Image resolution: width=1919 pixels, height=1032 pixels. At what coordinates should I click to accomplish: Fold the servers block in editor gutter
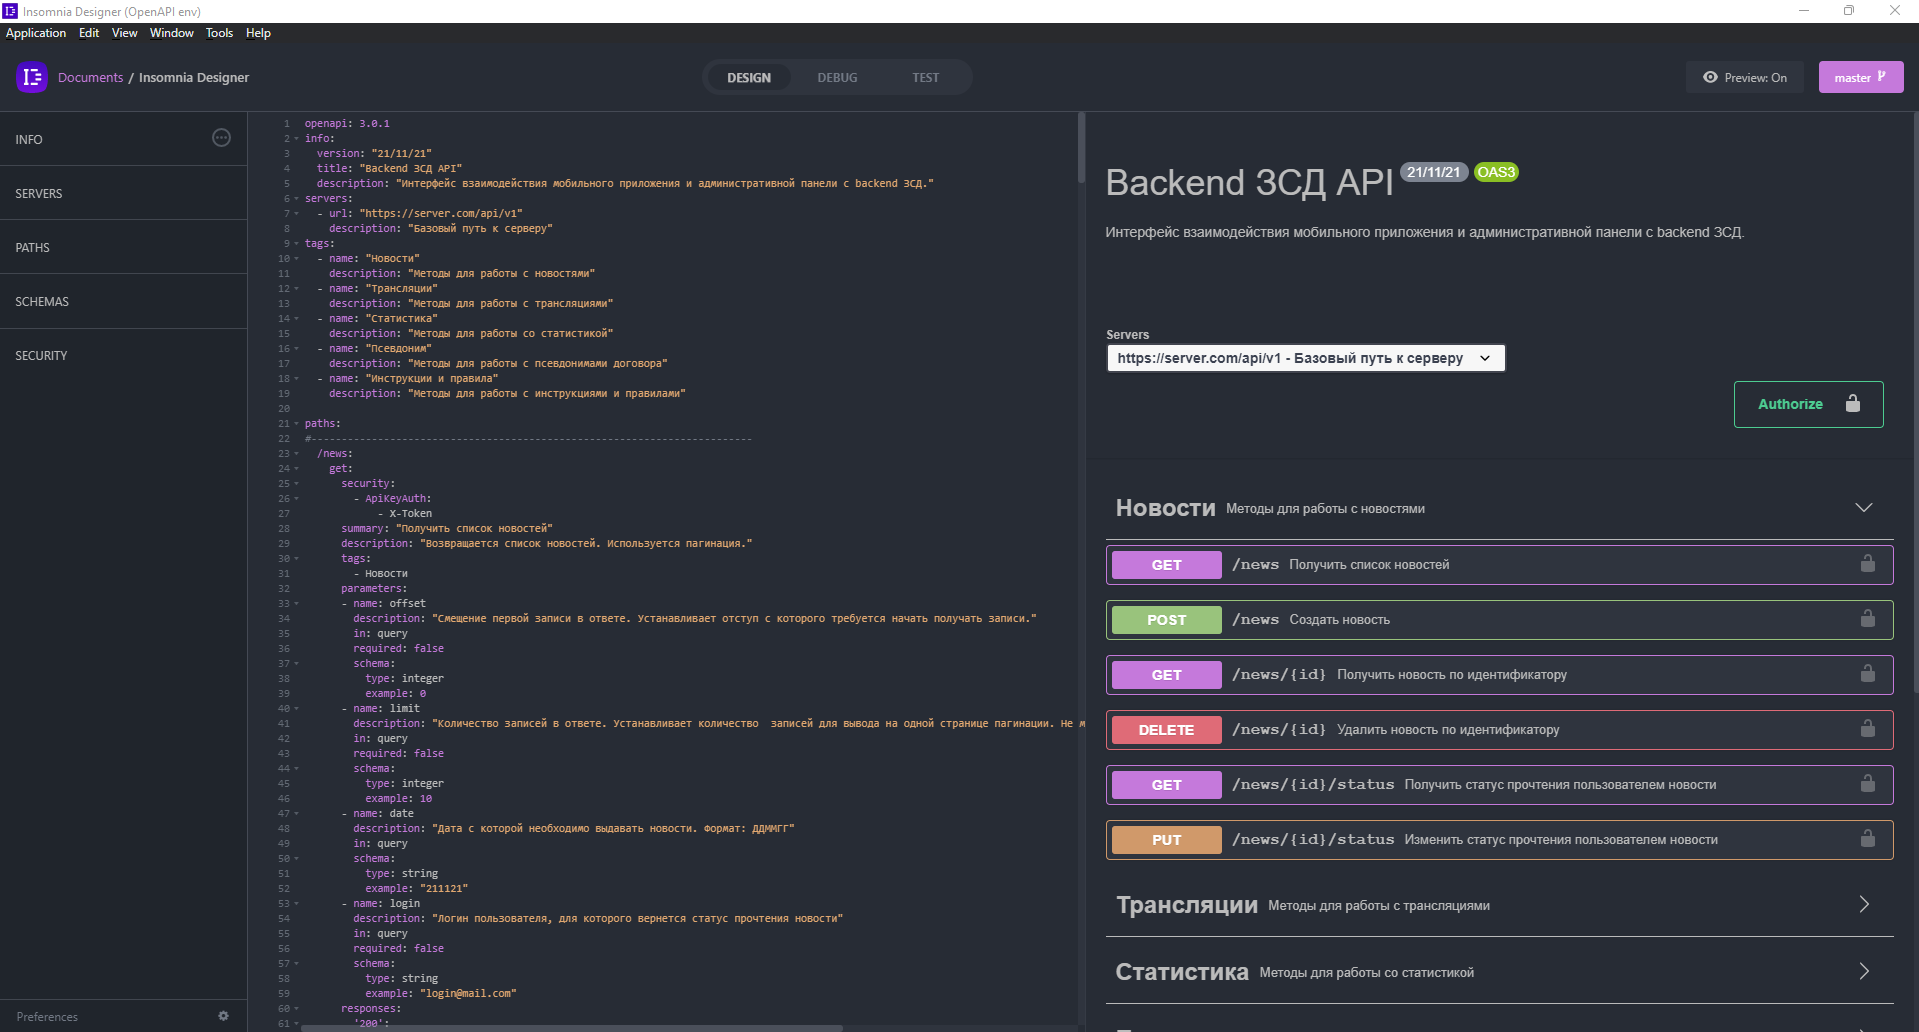(x=296, y=199)
